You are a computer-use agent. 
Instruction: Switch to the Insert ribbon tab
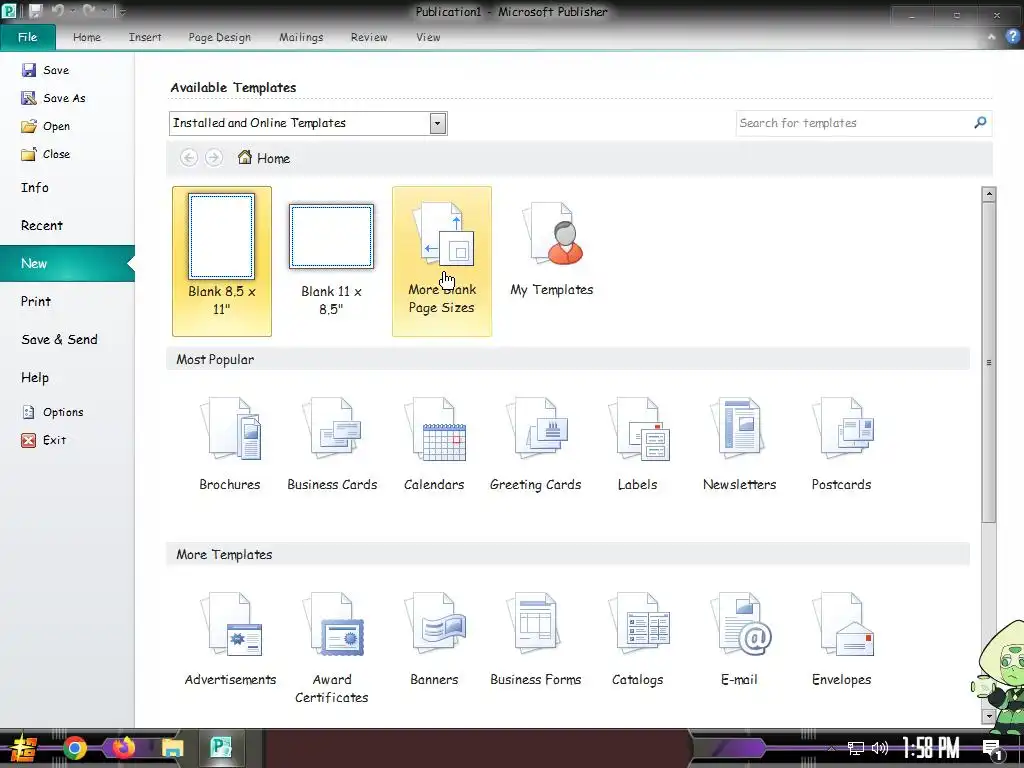click(145, 37)
